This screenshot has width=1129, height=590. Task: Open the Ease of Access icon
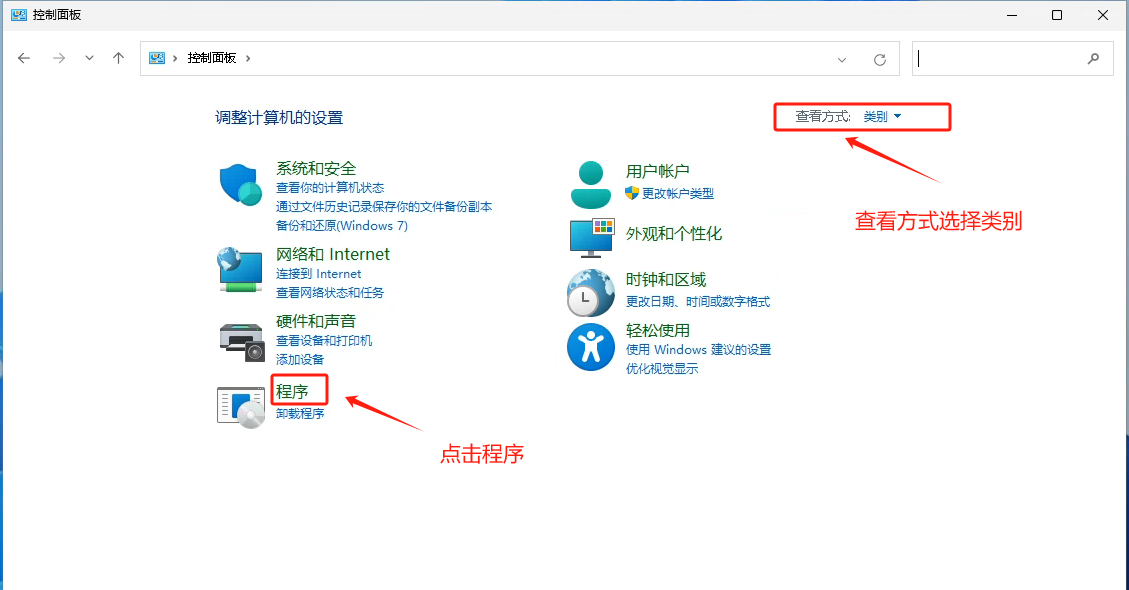pyautogui.click(x=590, y=347)
